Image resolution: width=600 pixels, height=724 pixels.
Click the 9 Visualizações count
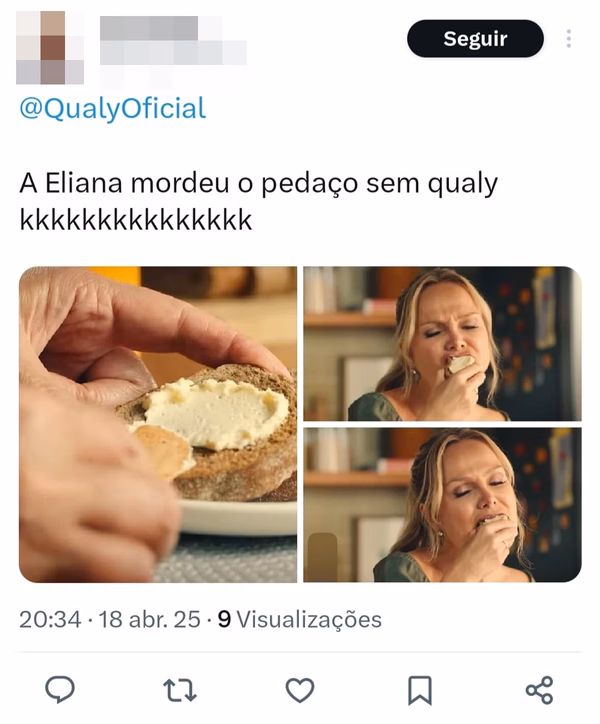(x=300, y=619)
